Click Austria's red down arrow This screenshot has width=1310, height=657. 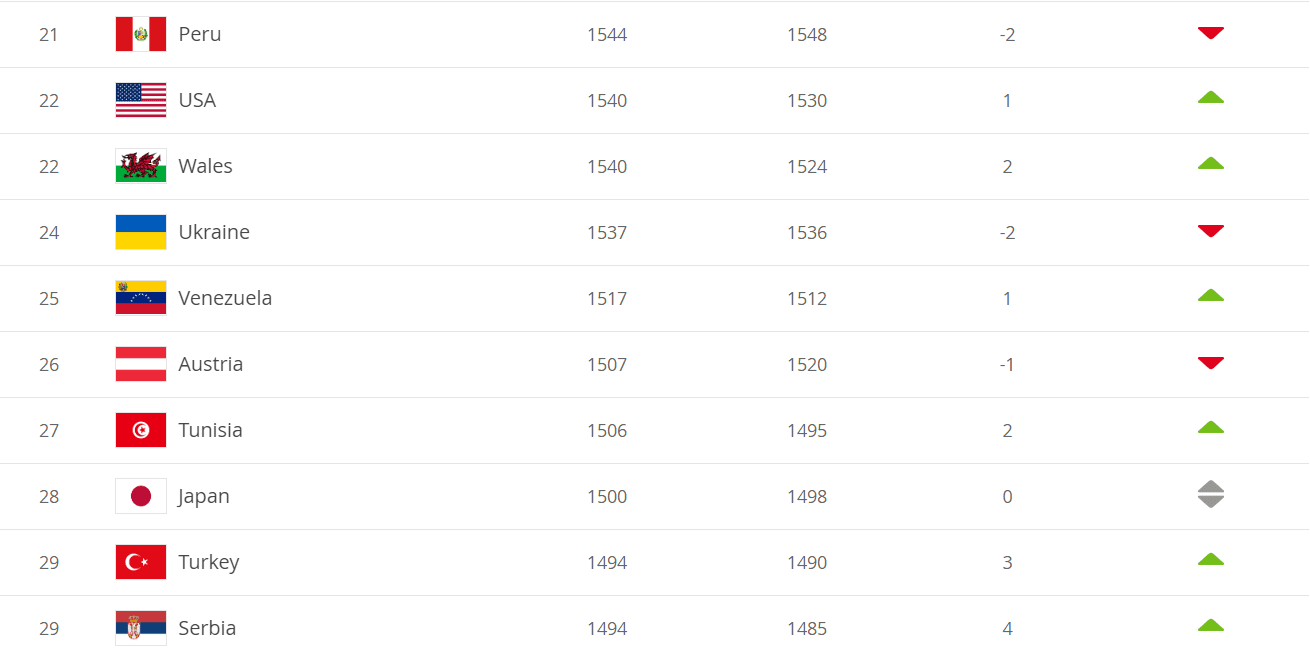[1211, 363]
